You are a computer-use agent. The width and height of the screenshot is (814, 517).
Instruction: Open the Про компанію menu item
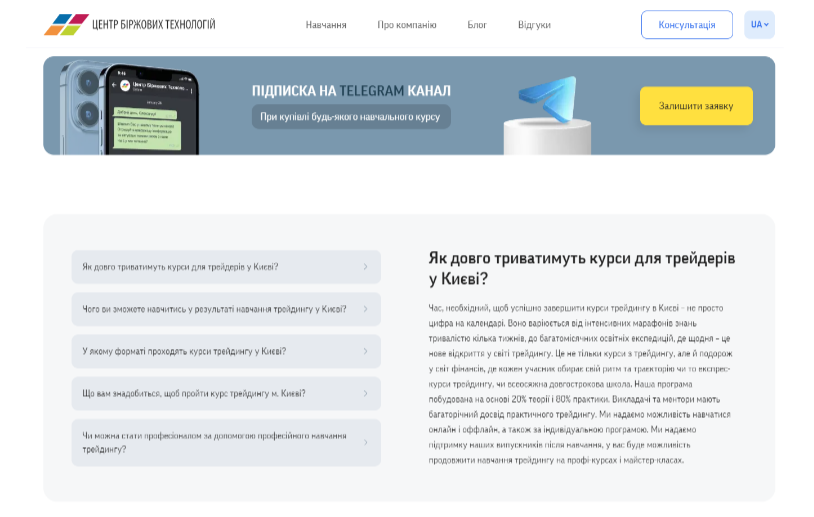coord(406,25)
